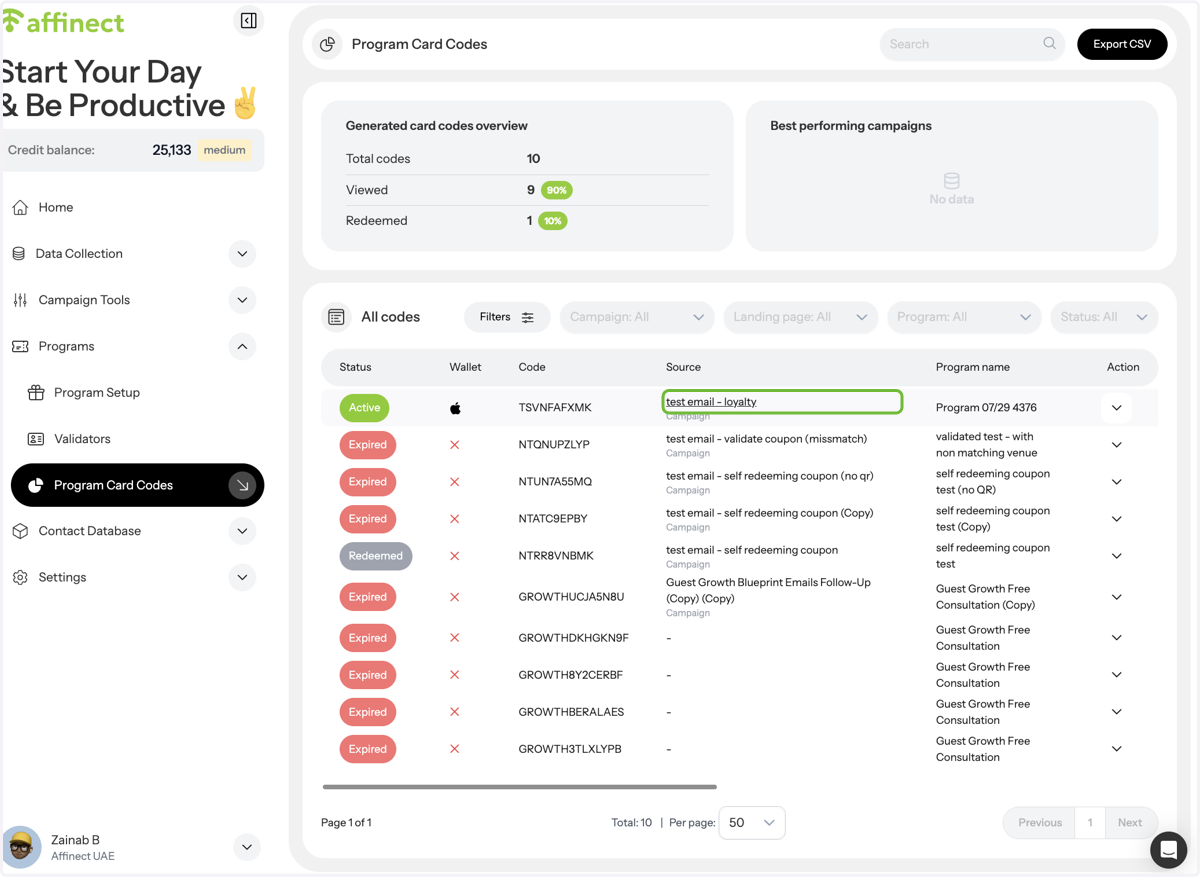Expand the action menu for TSVNFAFXMK row

click(1117, 408)
